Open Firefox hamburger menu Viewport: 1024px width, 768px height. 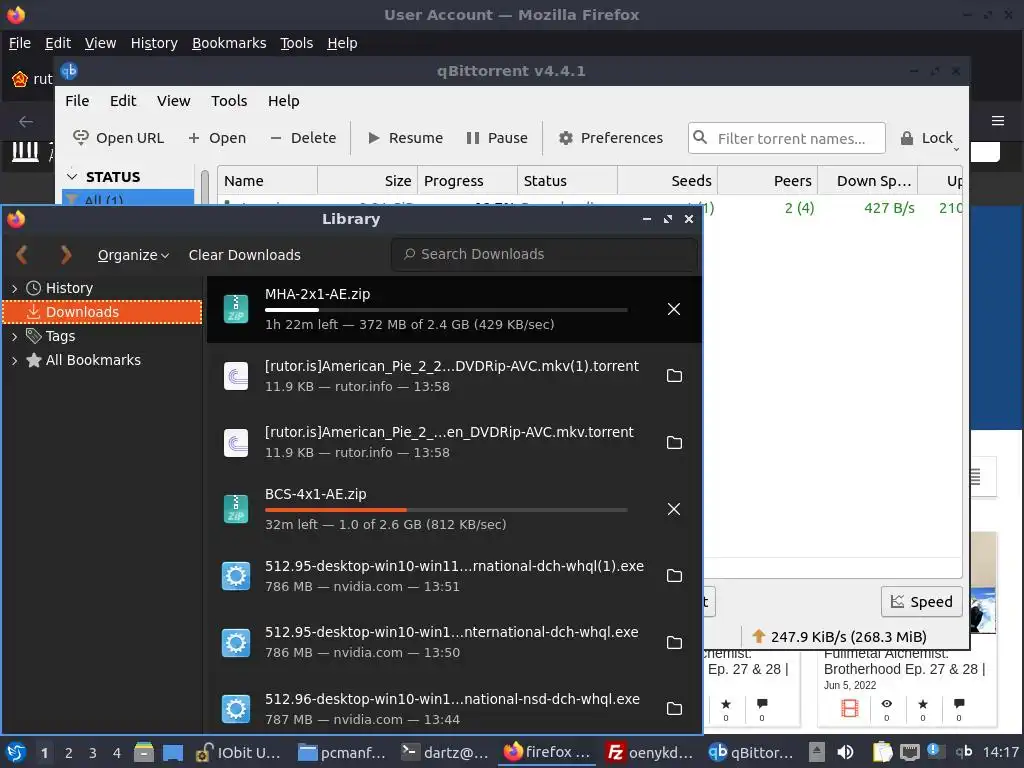click(x=997, y=121)
